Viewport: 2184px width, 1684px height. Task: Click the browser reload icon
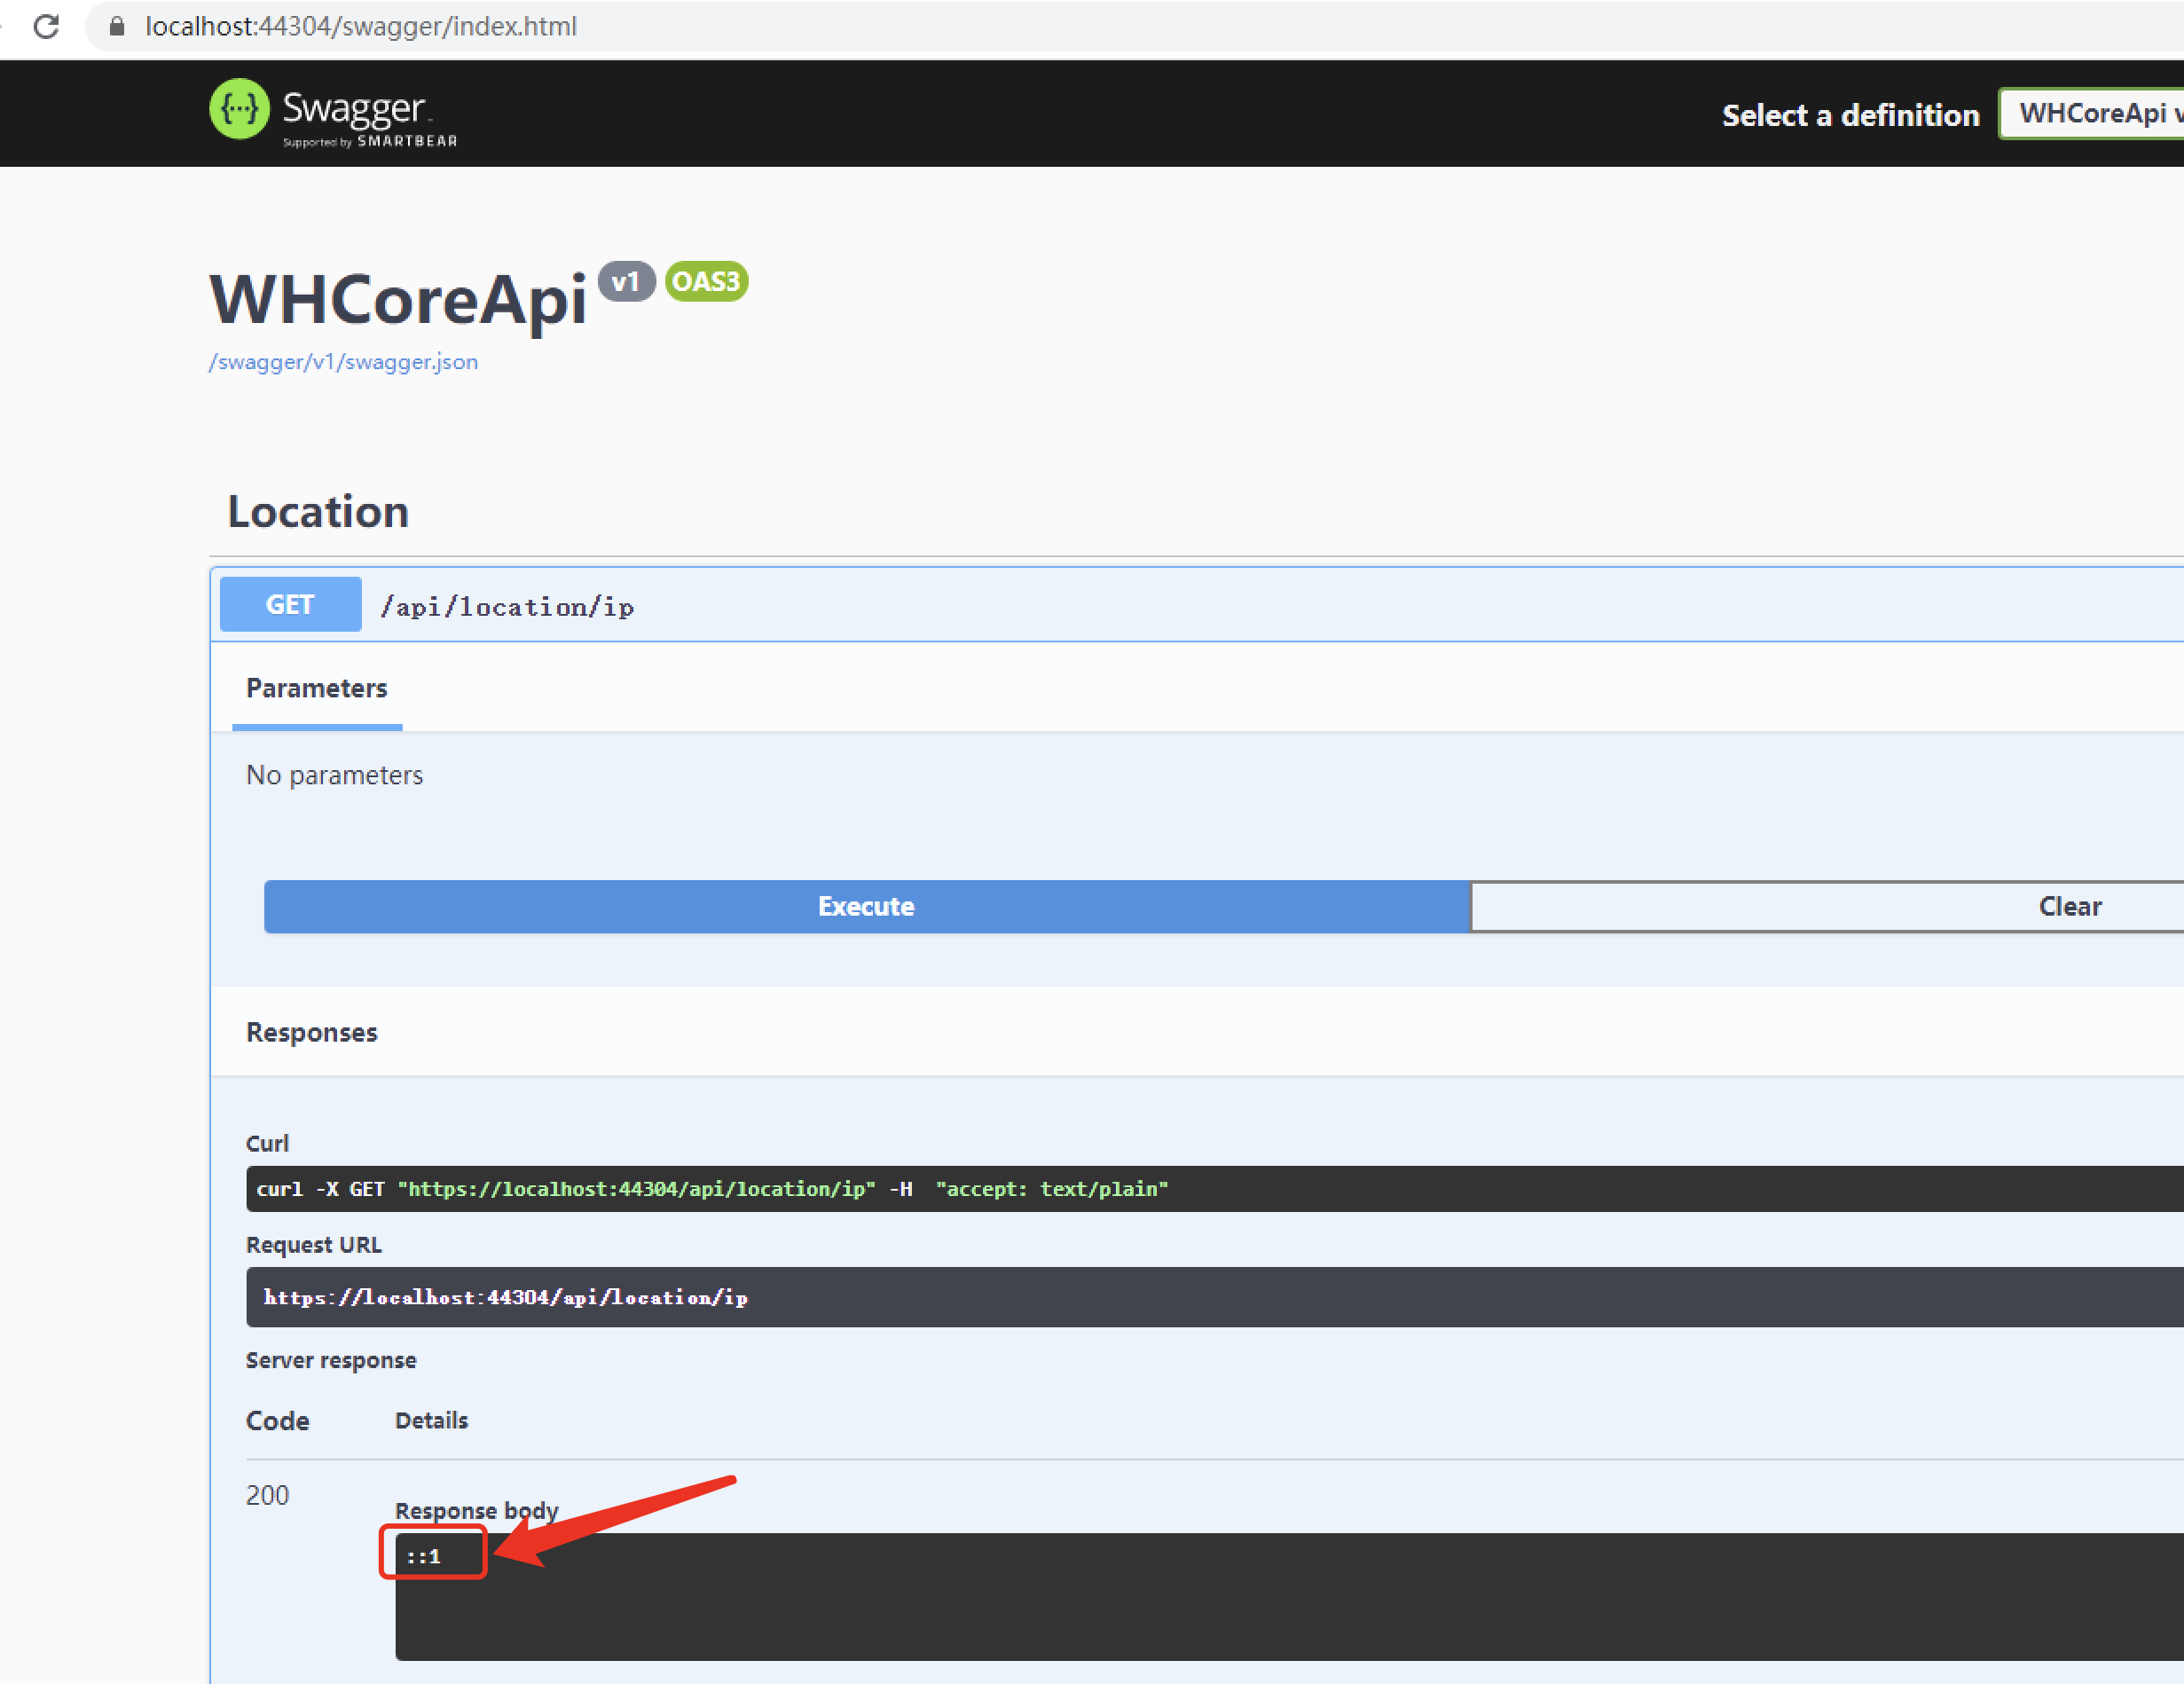tap(46, 26)
